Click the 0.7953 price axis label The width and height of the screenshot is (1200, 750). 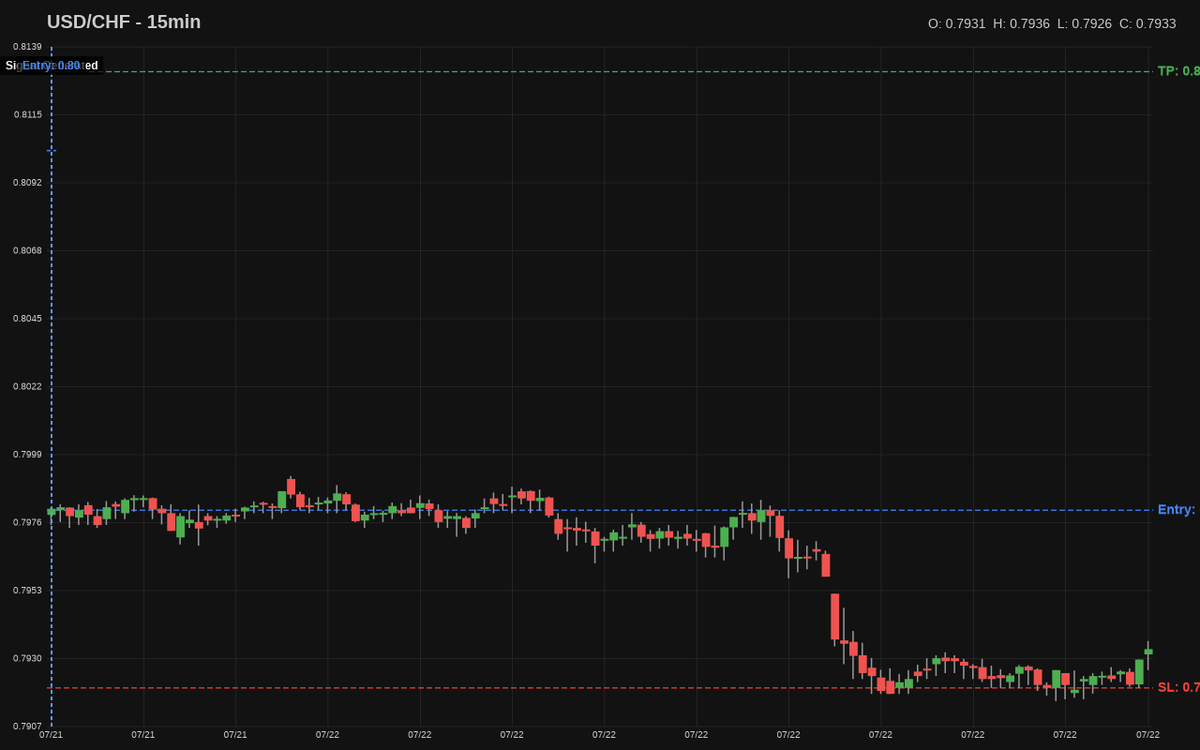27,591
